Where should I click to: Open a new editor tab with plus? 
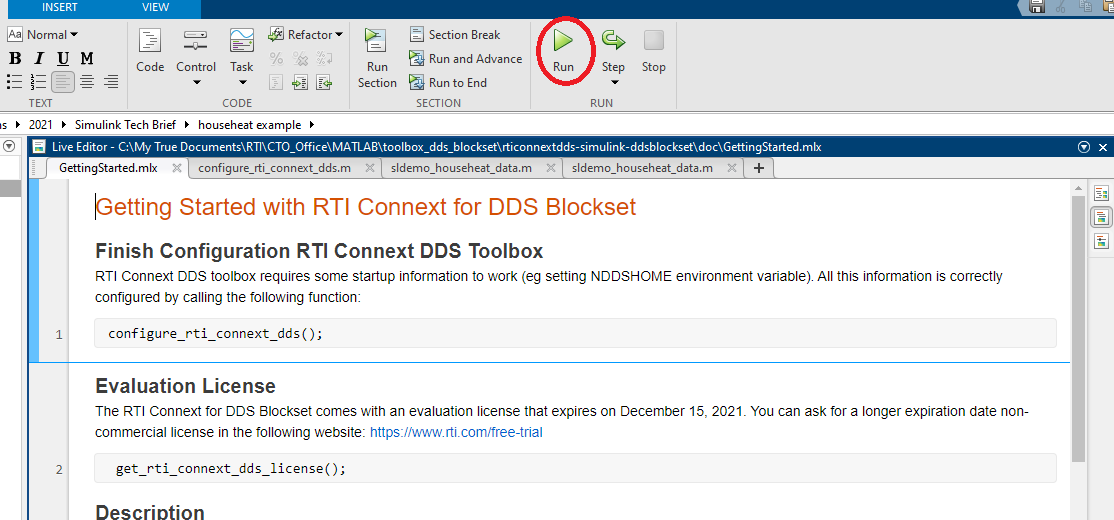point(758,168)
